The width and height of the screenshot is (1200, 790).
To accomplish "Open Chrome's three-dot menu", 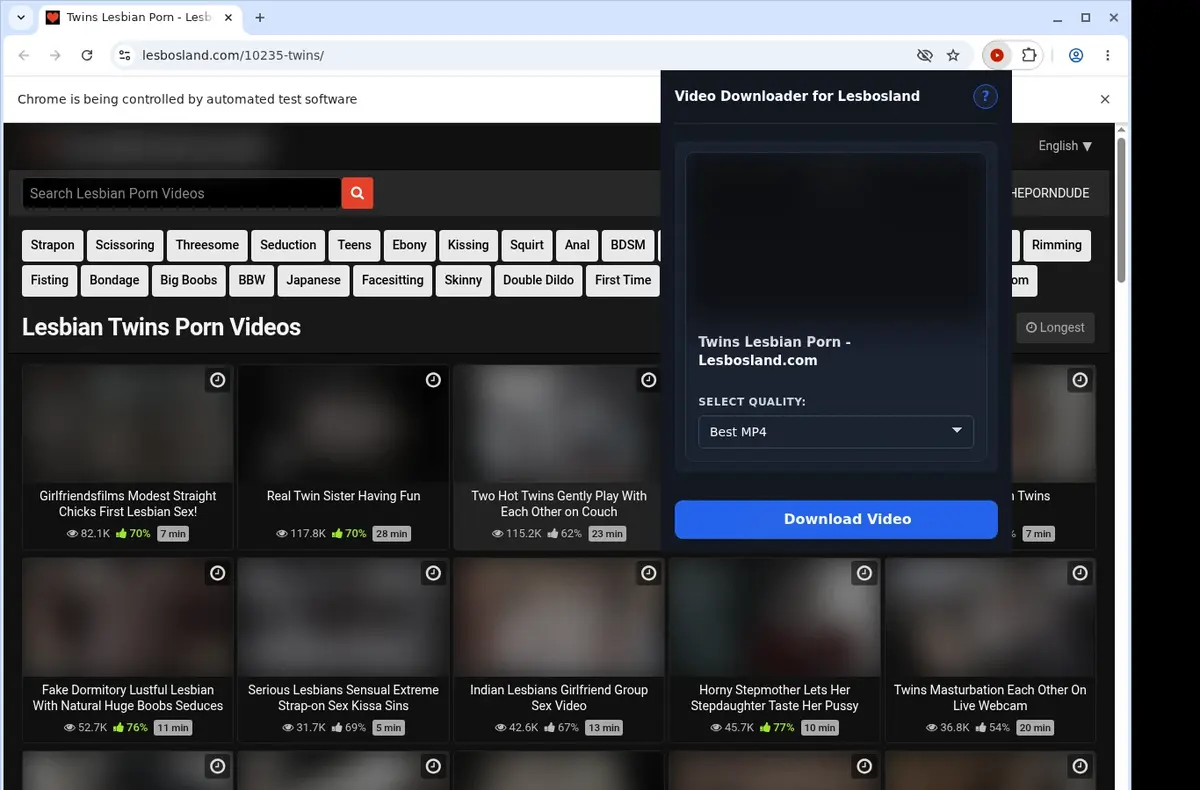I will pyautogui.click(x=1108, y=56).
